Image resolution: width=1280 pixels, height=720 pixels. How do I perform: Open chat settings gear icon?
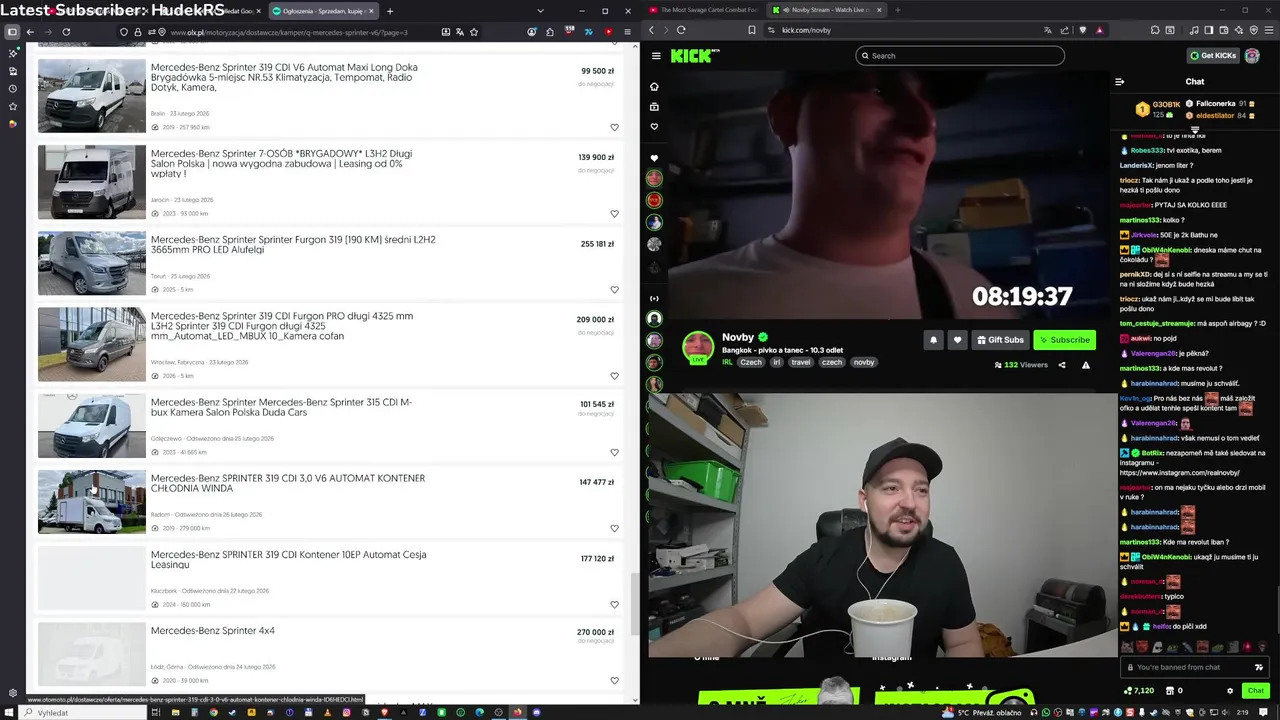[x=1230, y=691]
